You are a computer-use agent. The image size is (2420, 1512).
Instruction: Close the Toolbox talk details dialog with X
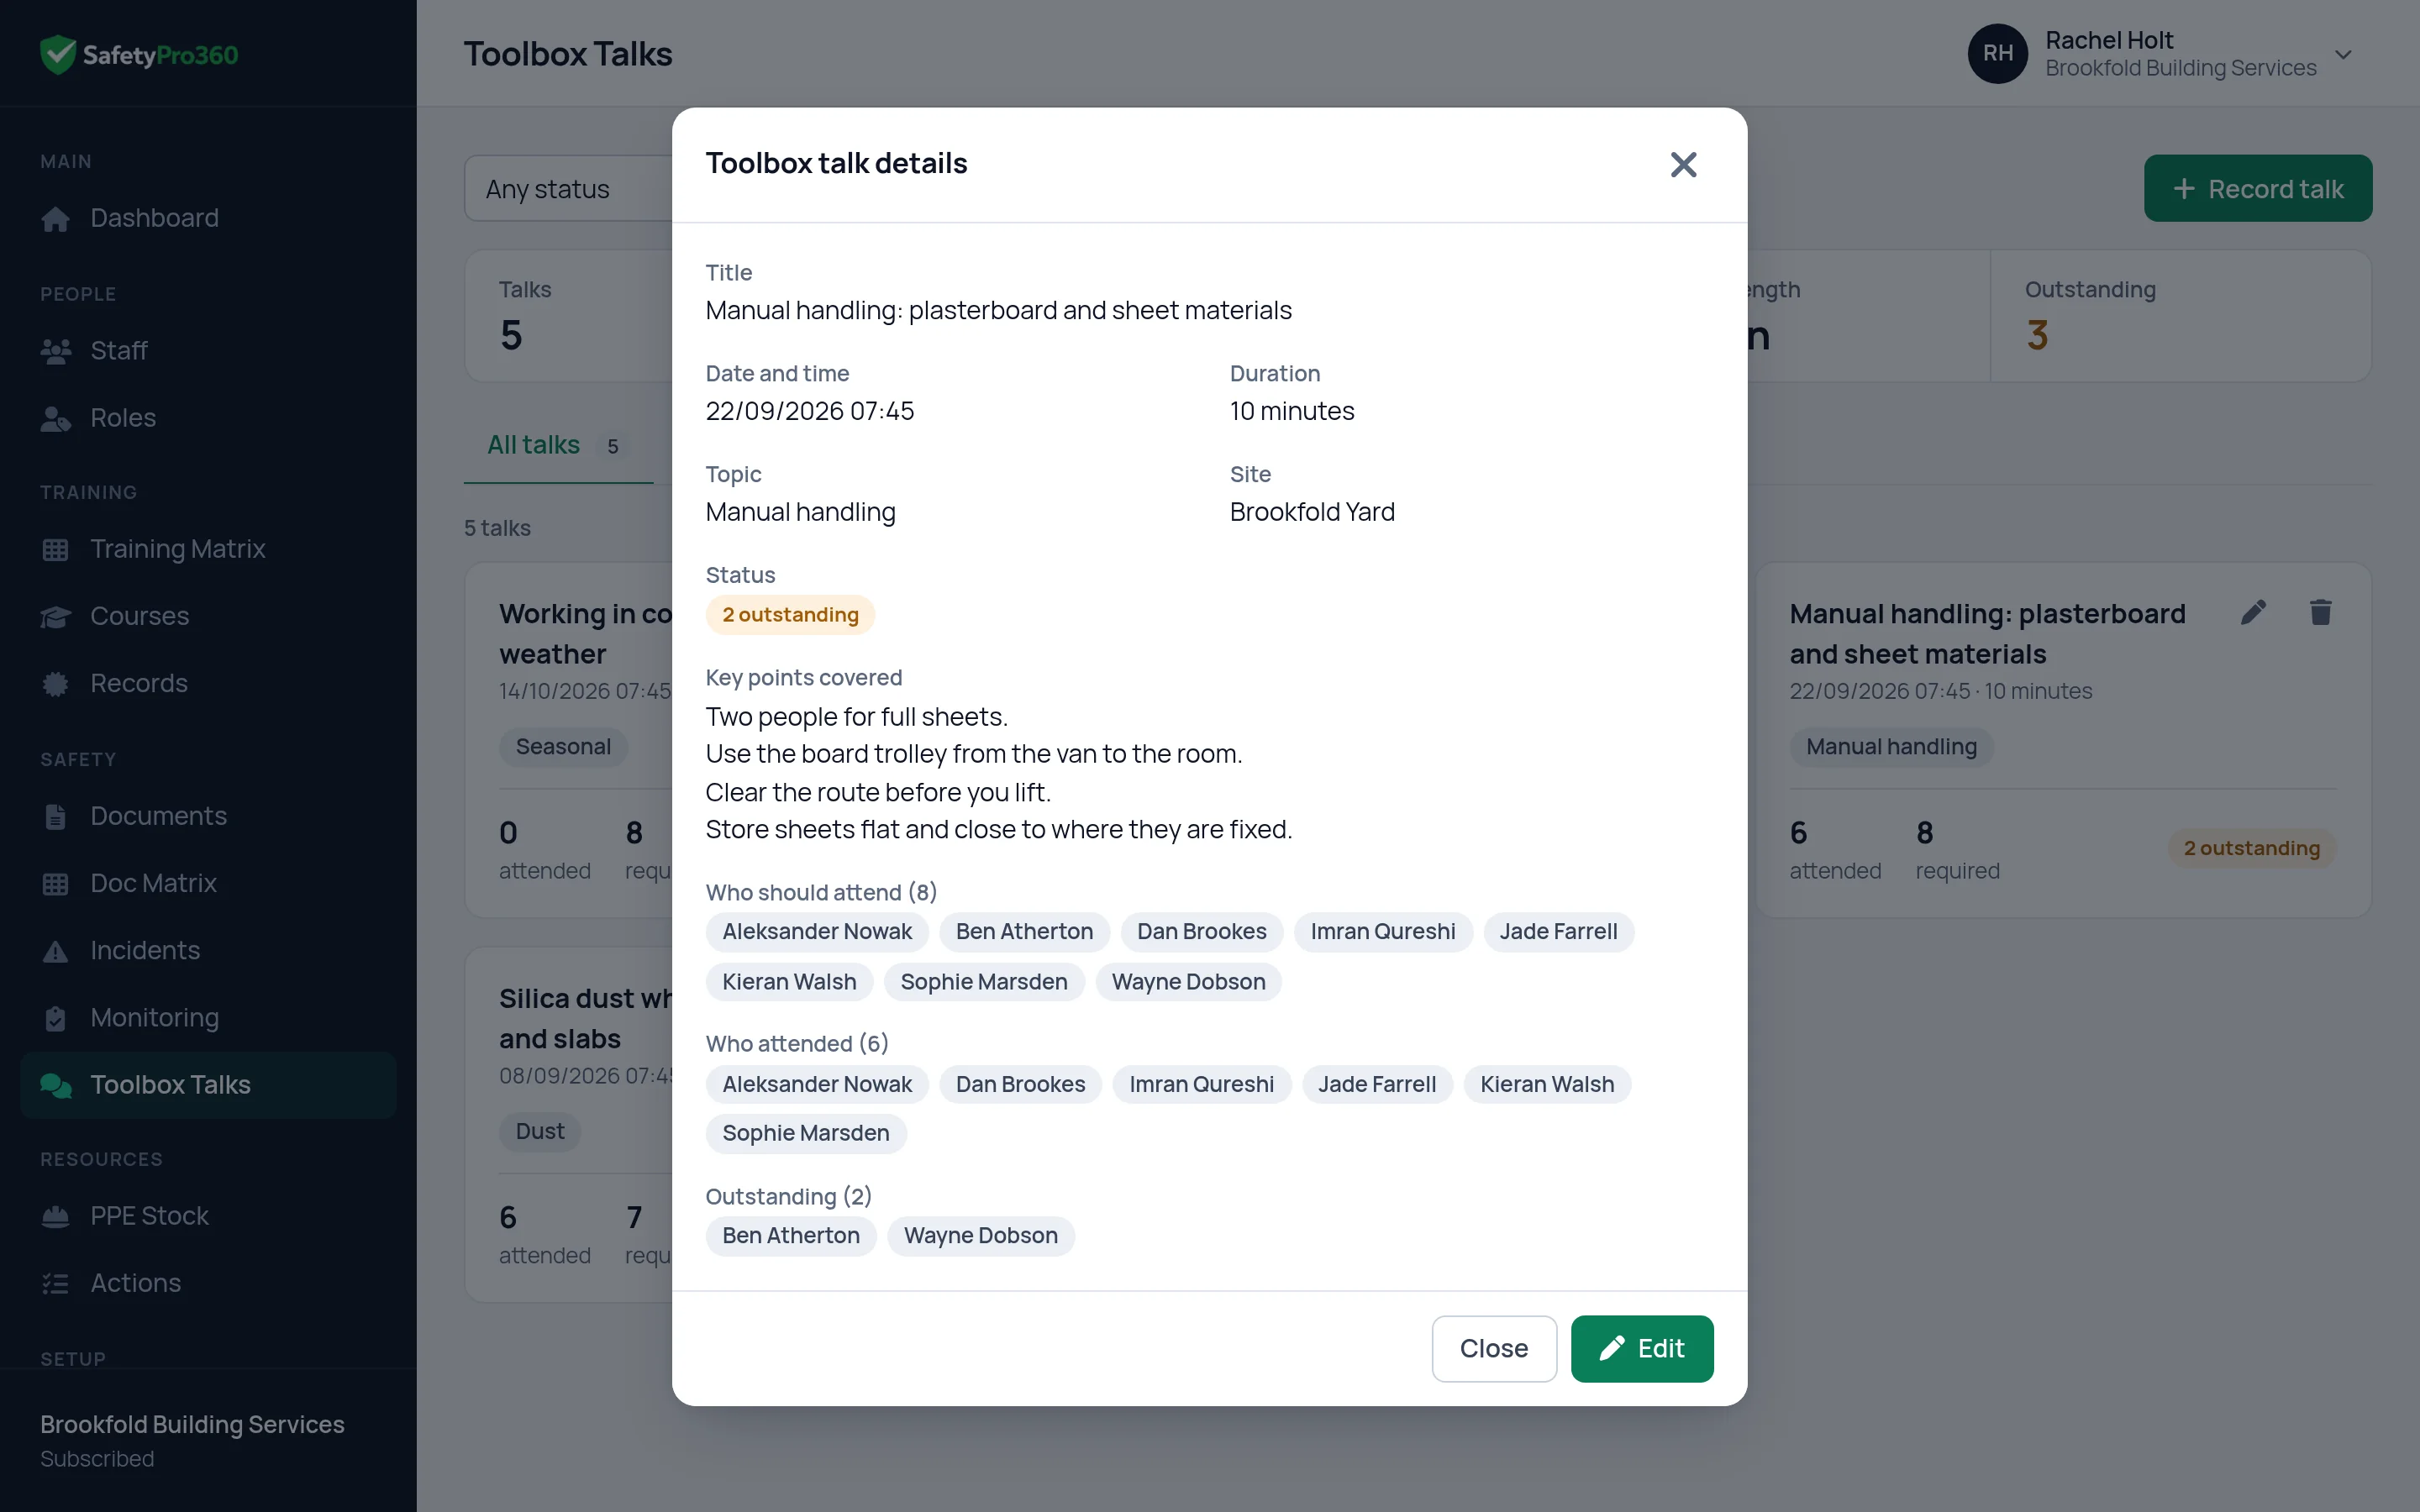click(1683, 164)
